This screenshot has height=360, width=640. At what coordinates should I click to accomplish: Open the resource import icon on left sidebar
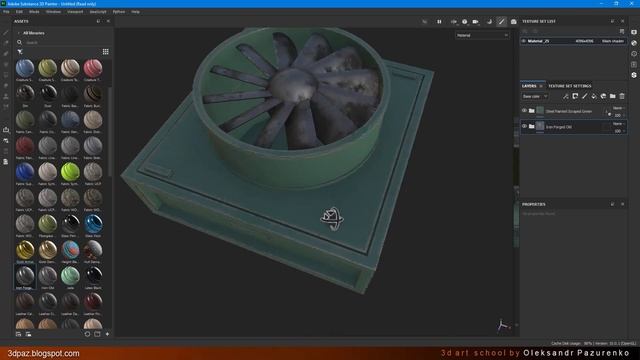[x=6, y=130]
